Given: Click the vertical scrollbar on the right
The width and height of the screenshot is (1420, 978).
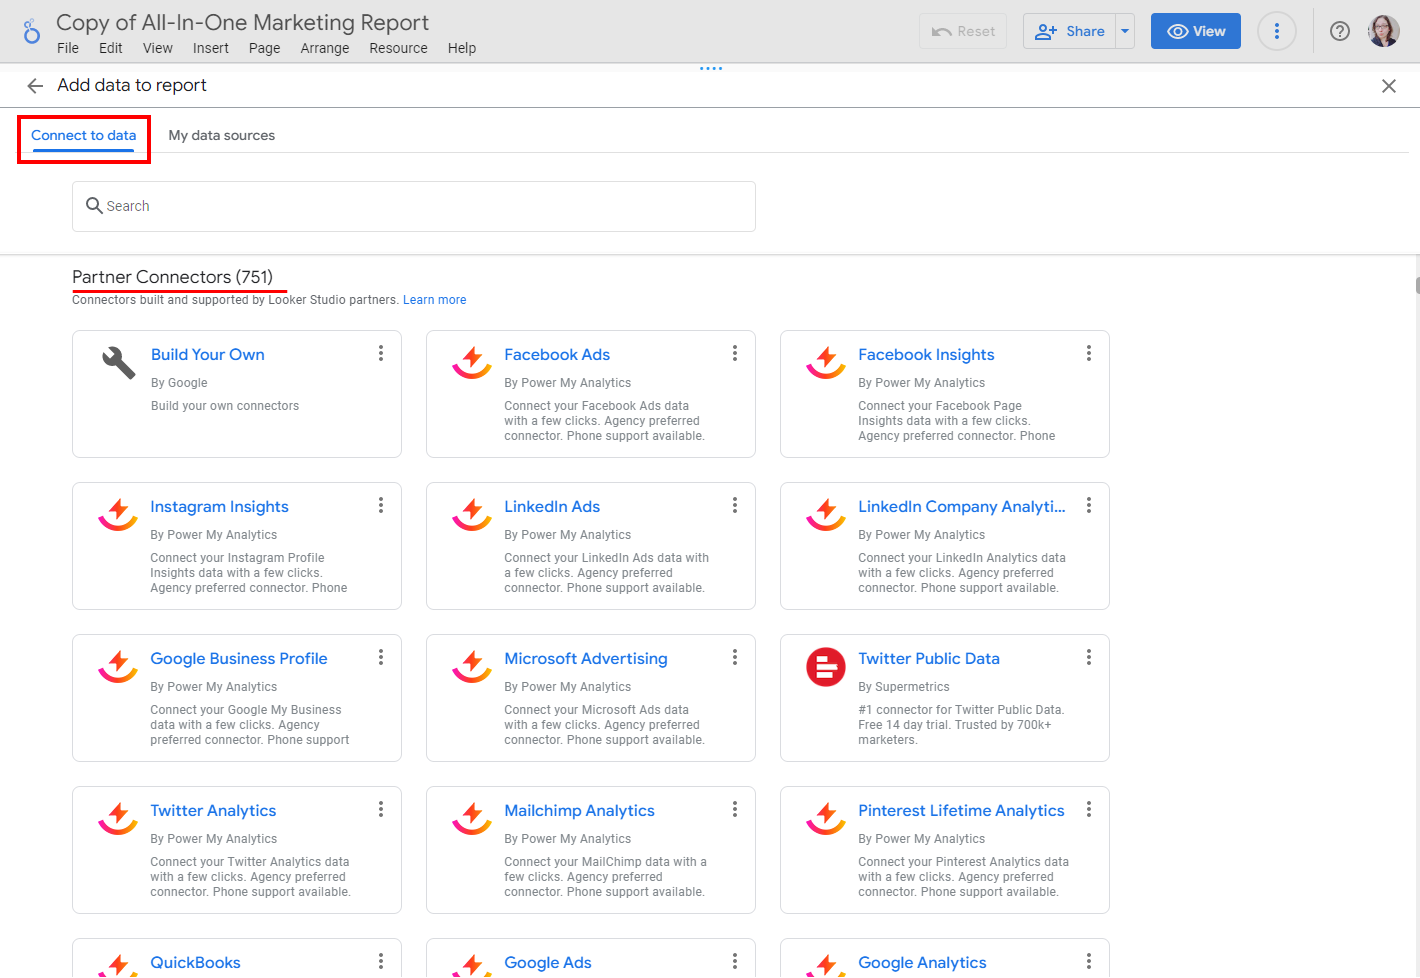Looking at the screenshot, I should click(x=1414, y=287).
